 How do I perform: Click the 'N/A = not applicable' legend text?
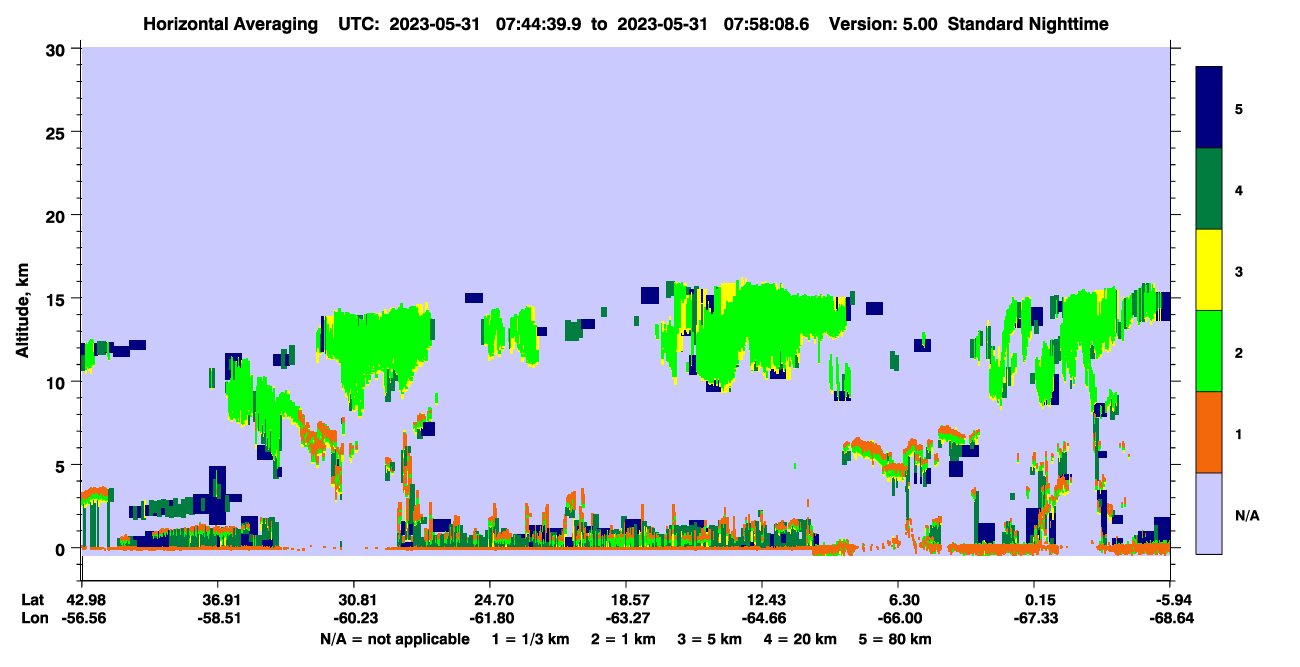394,639
